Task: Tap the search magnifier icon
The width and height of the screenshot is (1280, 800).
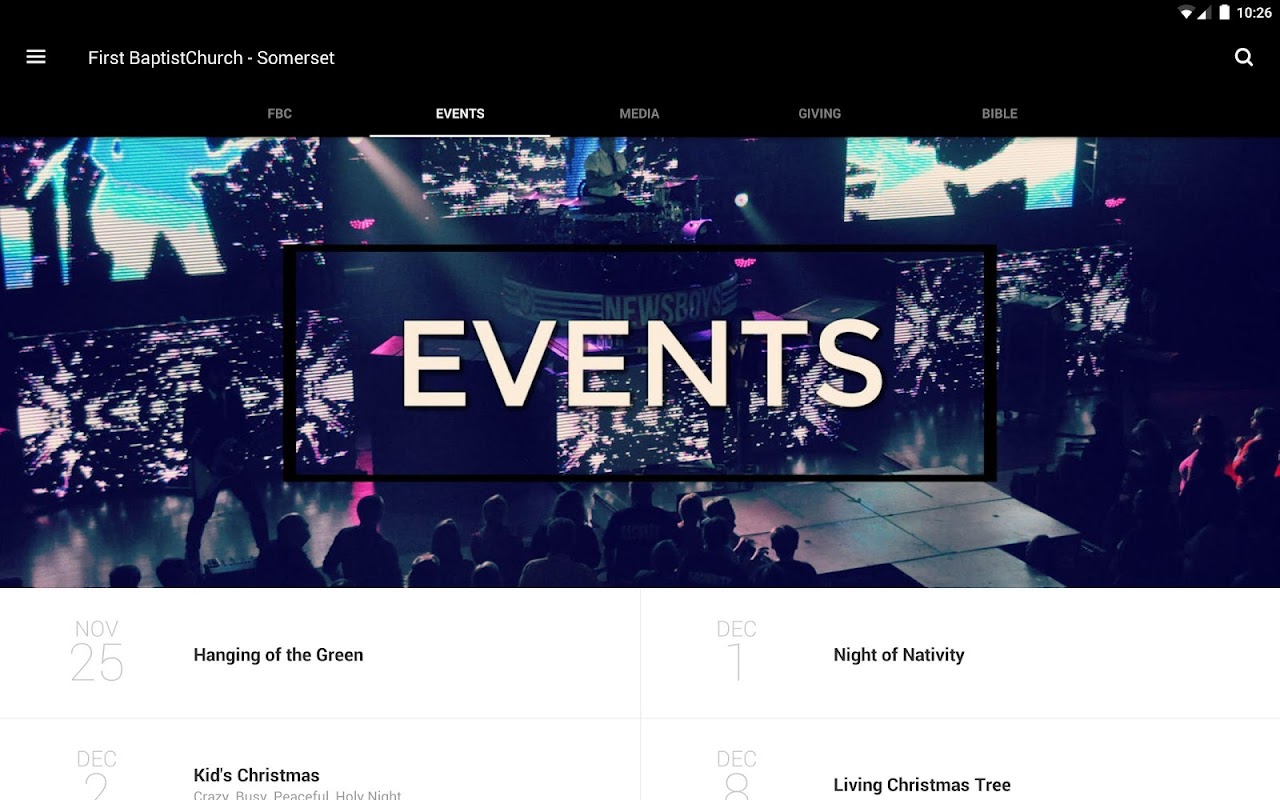Action: [1244, 57]
